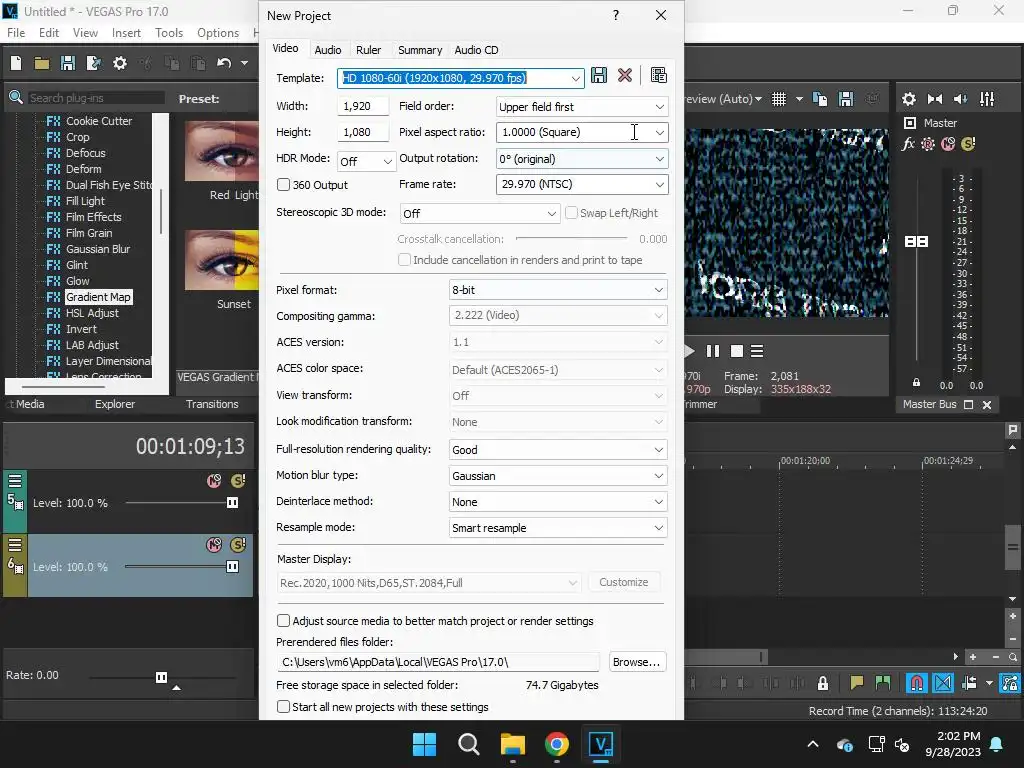1024x768 pixels.
Task: Switch to the Explorer panel tab
Action: click(115, 404)
